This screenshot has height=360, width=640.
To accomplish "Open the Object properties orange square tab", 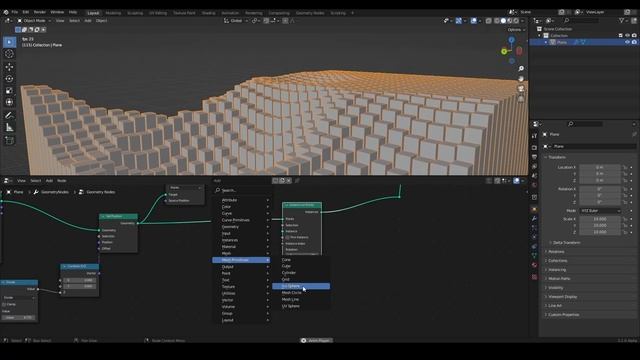I will click(534, 209).
